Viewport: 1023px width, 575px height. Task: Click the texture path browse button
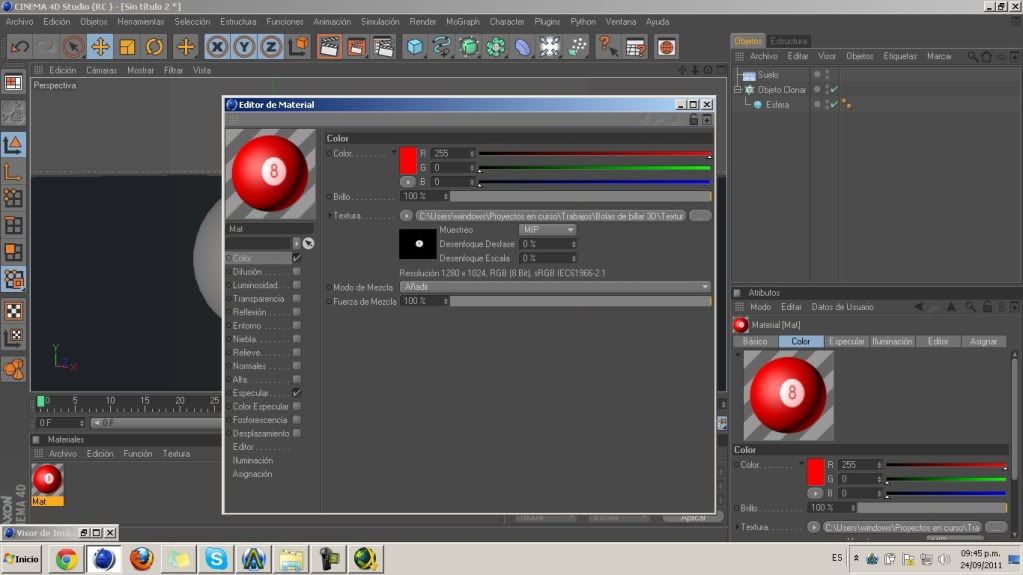pos(700,216)
